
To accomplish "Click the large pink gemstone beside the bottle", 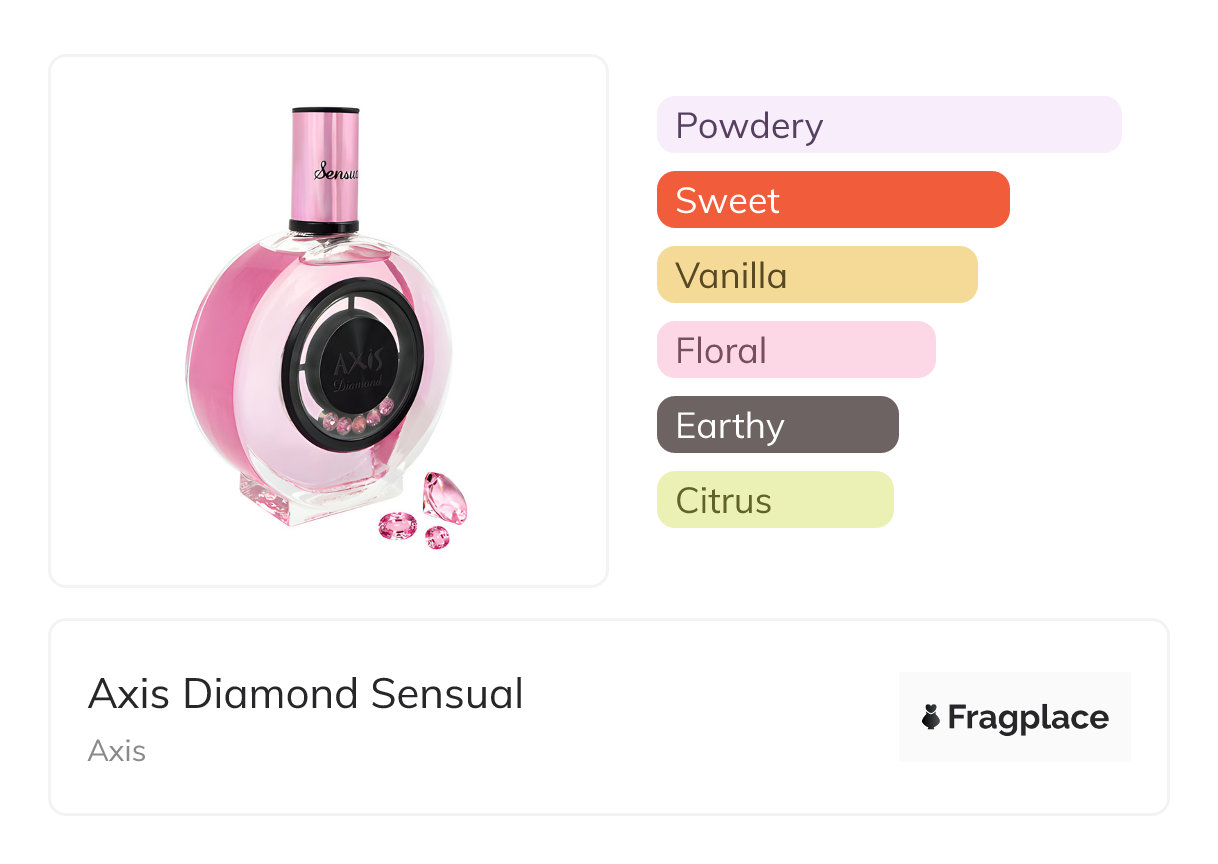I will 444,495.
